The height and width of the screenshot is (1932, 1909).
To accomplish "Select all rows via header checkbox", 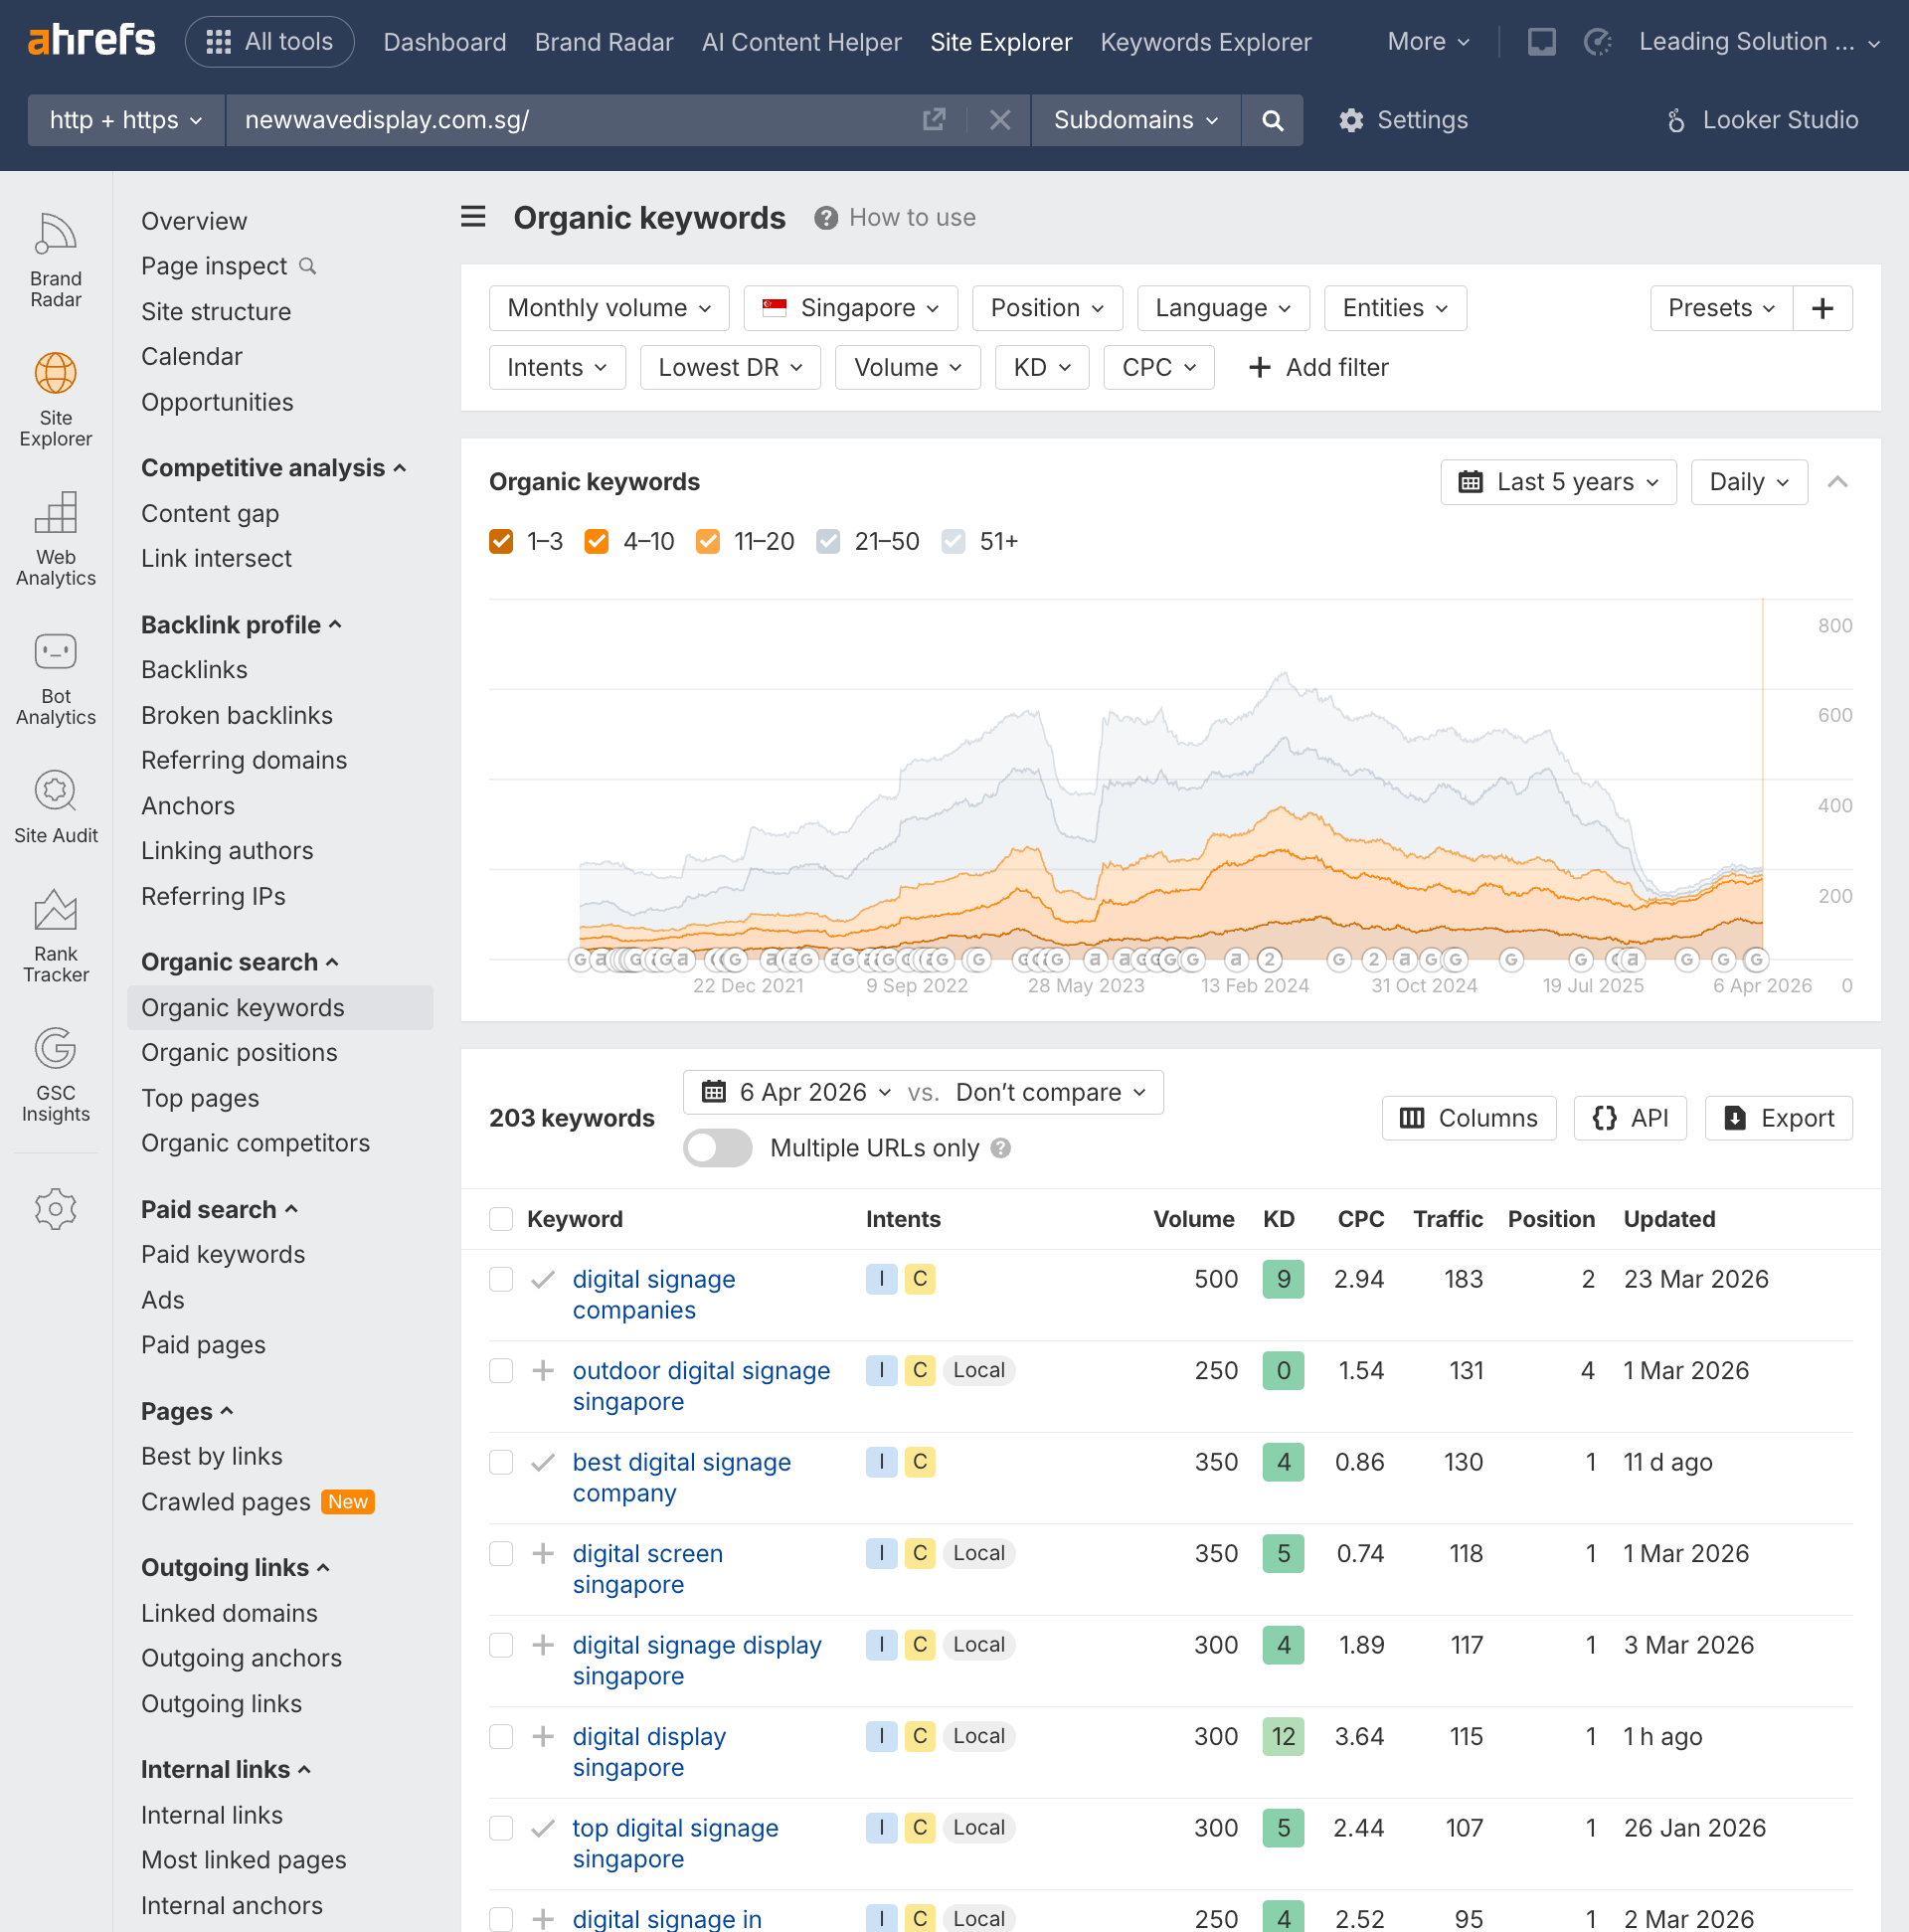I will point(501,1219).
